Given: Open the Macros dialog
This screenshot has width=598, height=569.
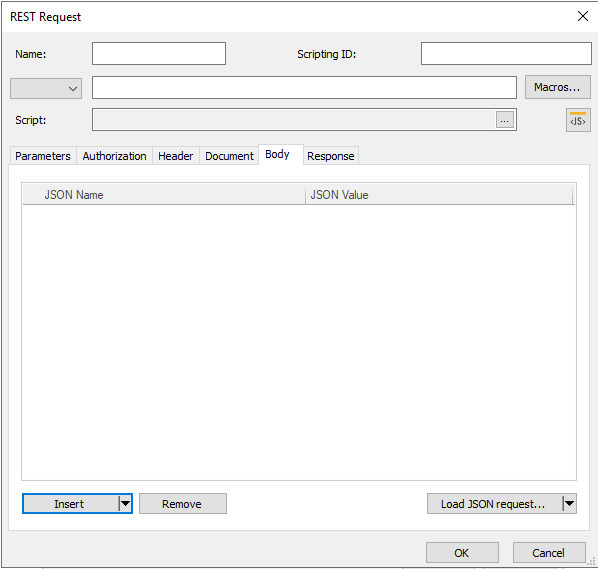Looking at the screenshot, I should [x=558, y=87].
